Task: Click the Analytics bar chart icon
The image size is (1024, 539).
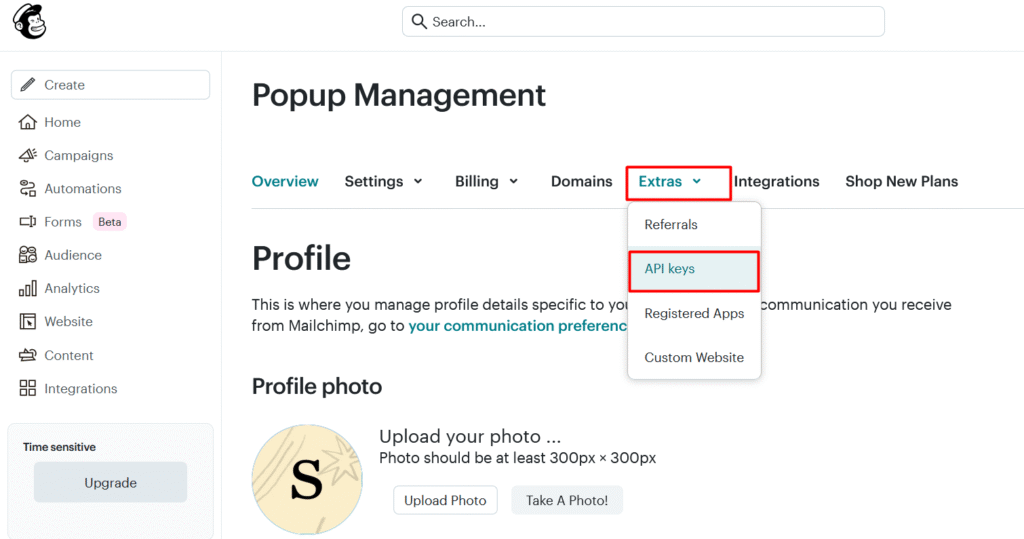Action: pos(28,289)
